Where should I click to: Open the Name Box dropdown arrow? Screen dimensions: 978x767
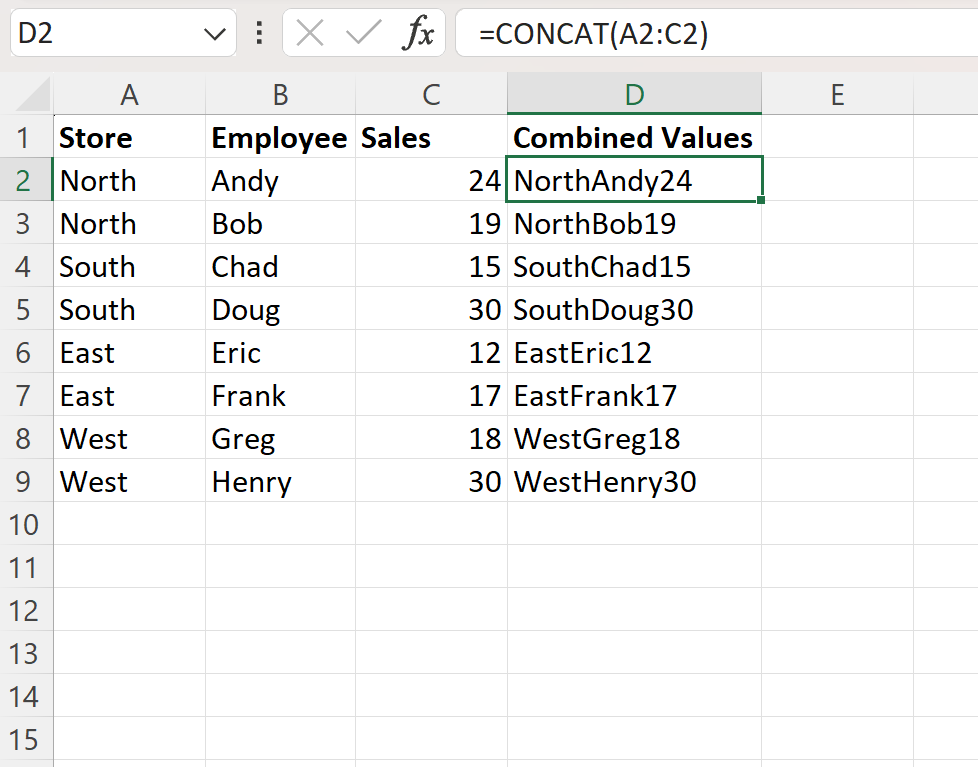[x=215, y=32]
